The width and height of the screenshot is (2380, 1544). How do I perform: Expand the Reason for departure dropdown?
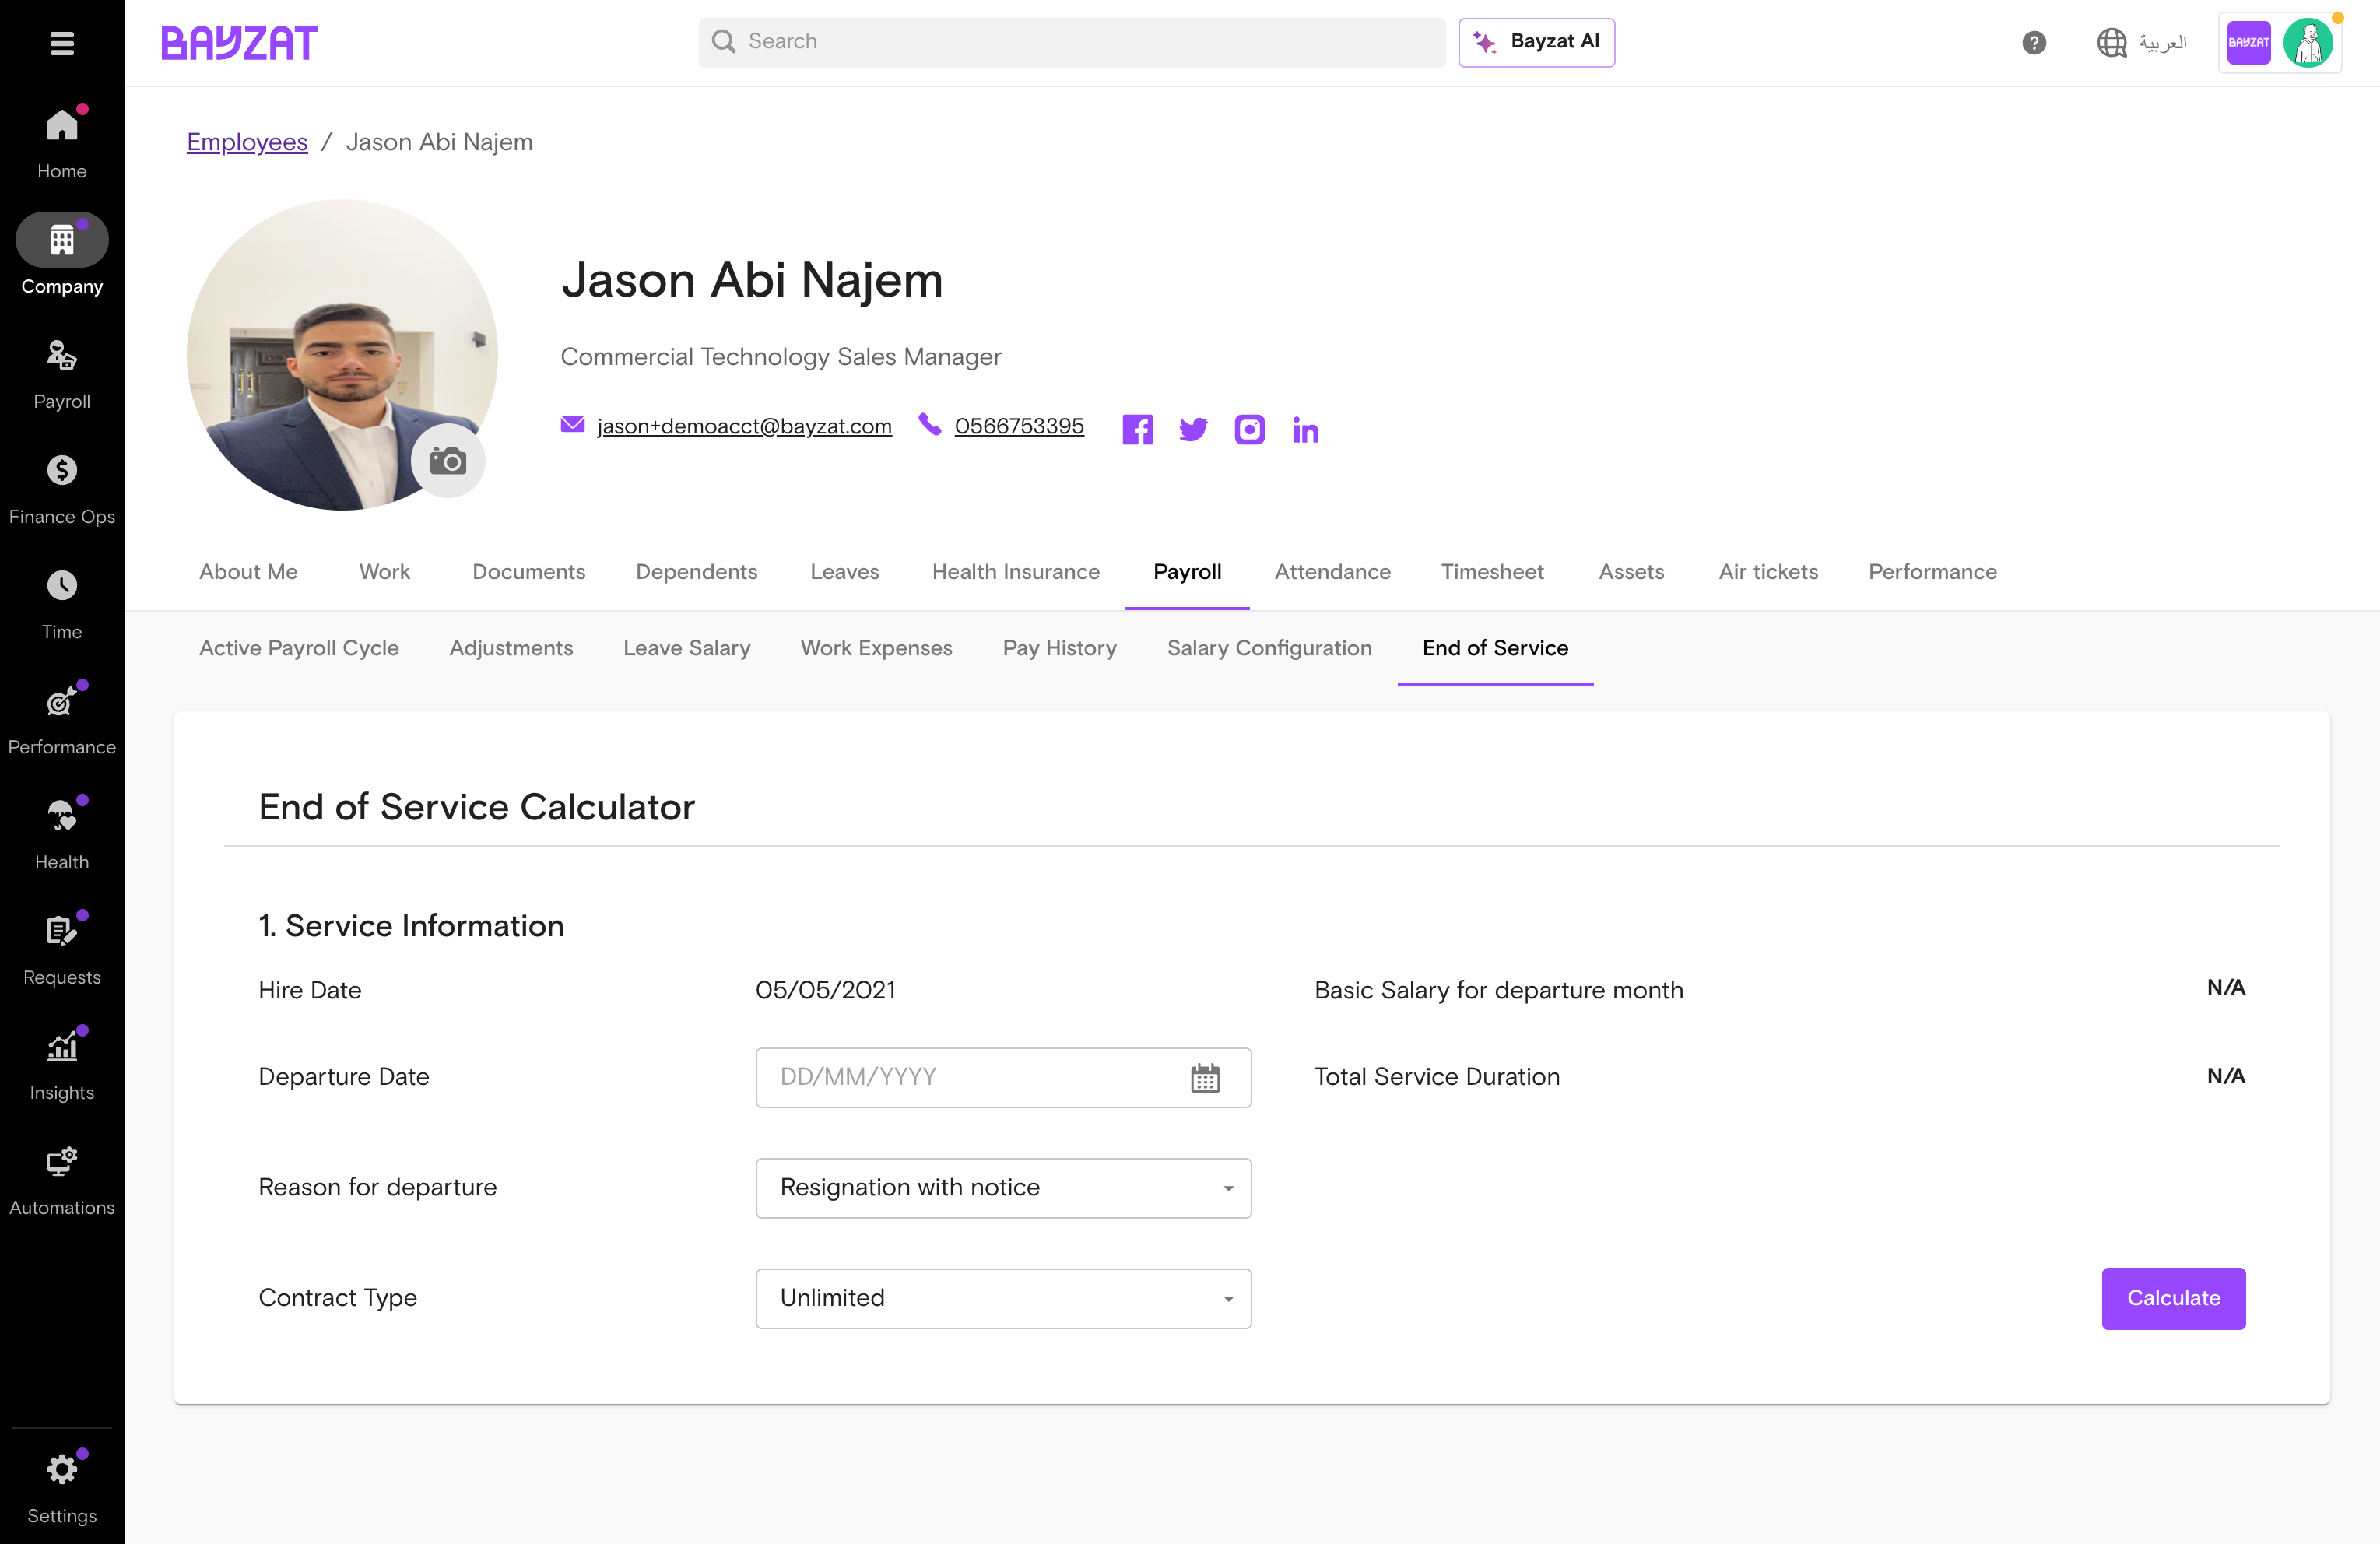(x=1003, y=1188)
